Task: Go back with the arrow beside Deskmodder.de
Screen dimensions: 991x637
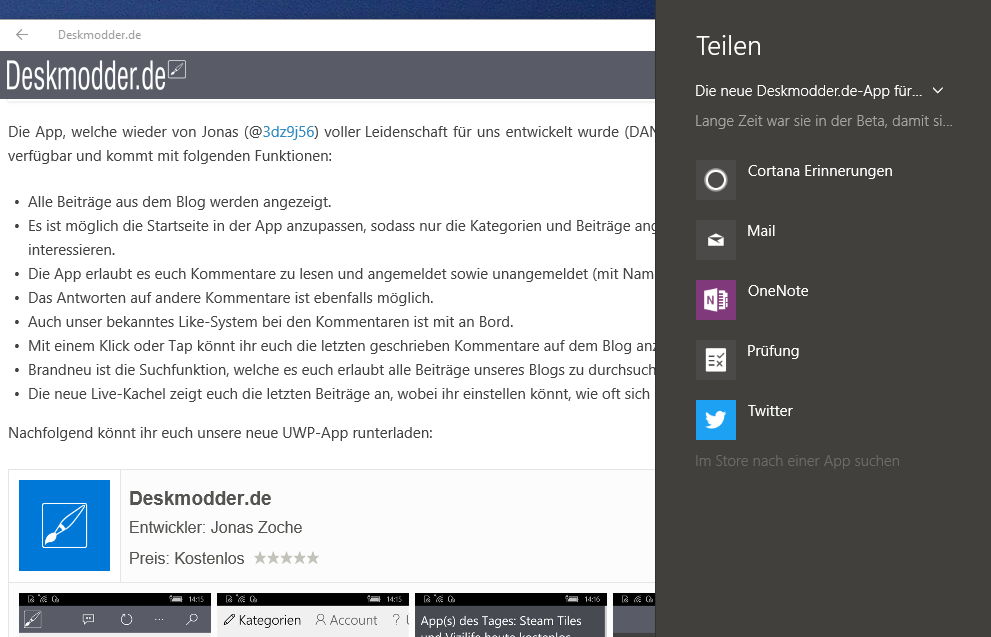Action: click(22, 35)
